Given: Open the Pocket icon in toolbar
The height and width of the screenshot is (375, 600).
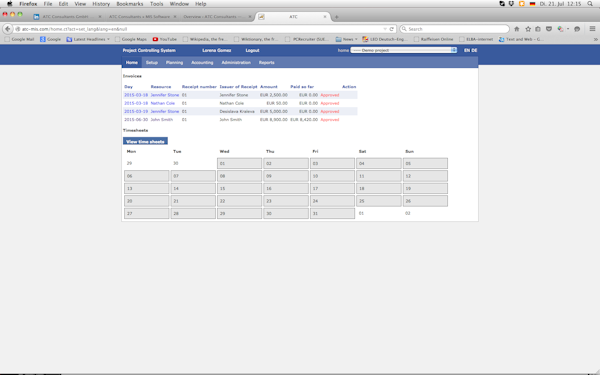Looking at the screenshot, I should pos(549,29).
